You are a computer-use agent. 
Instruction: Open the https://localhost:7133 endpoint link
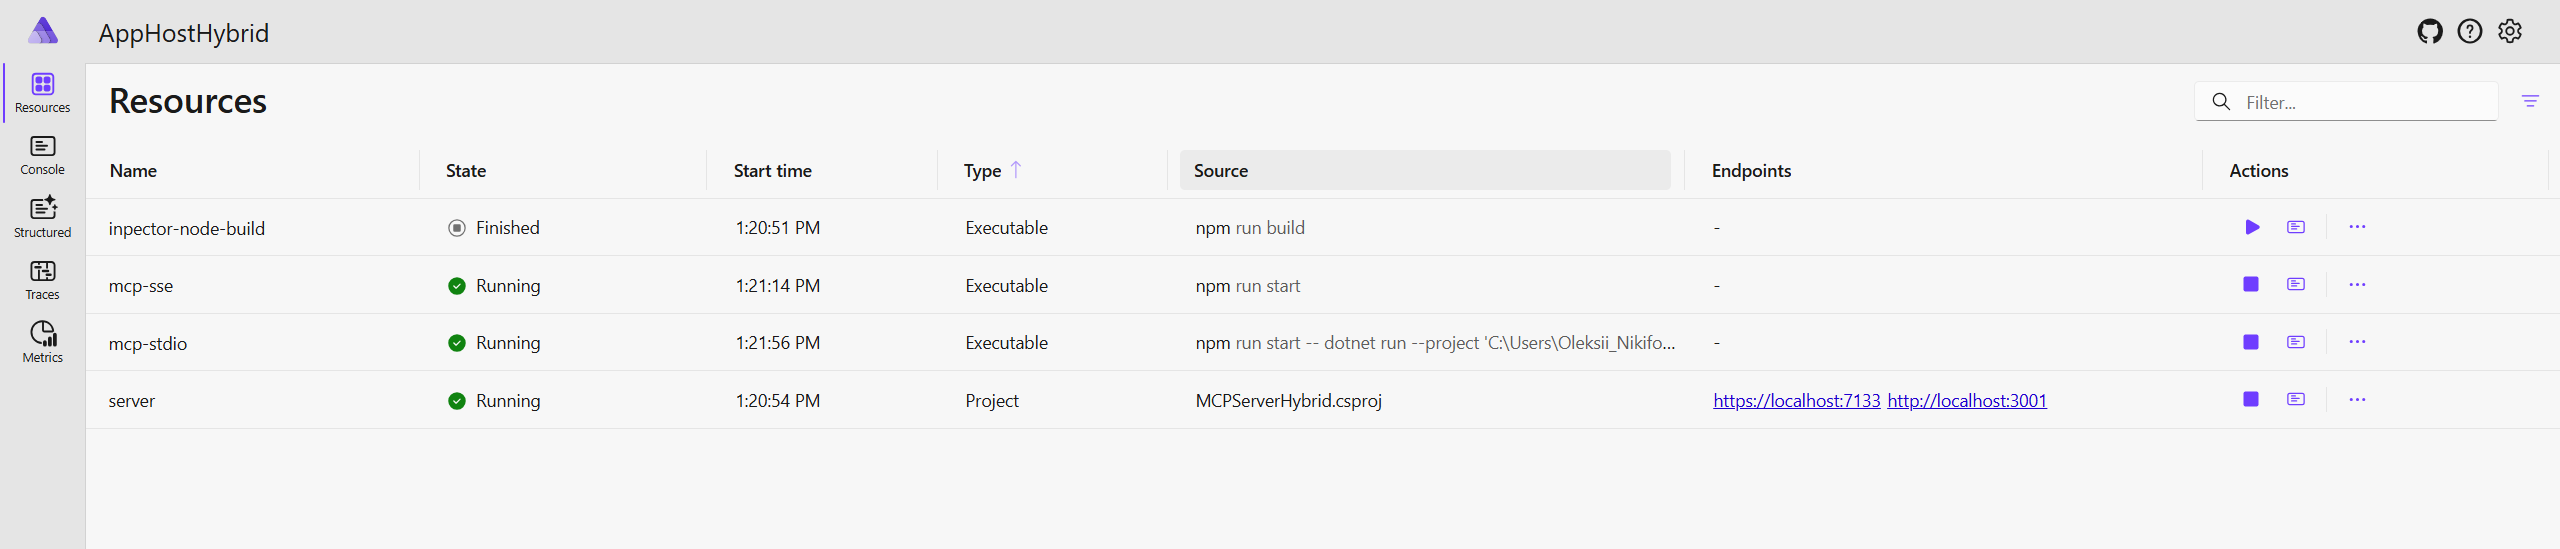1796,400
